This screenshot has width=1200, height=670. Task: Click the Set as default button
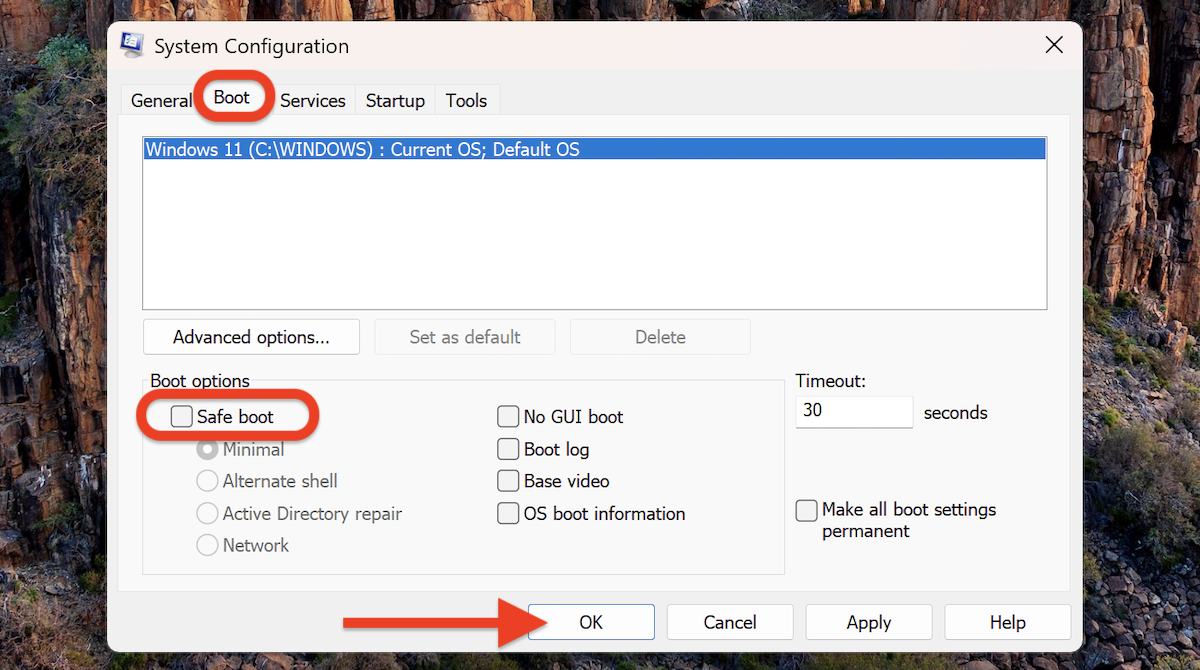(465, 337)
